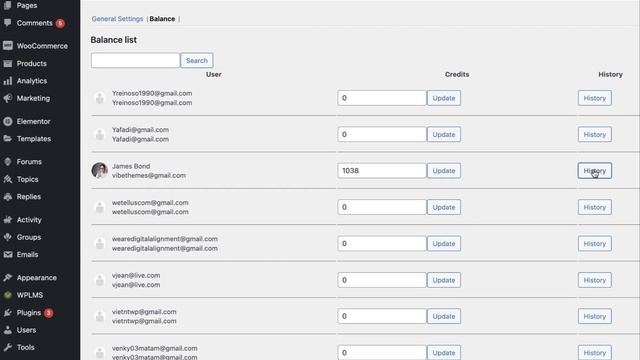Click the Comments speech bubble icon
The image size is (640, 360).
tap(8, 23)
